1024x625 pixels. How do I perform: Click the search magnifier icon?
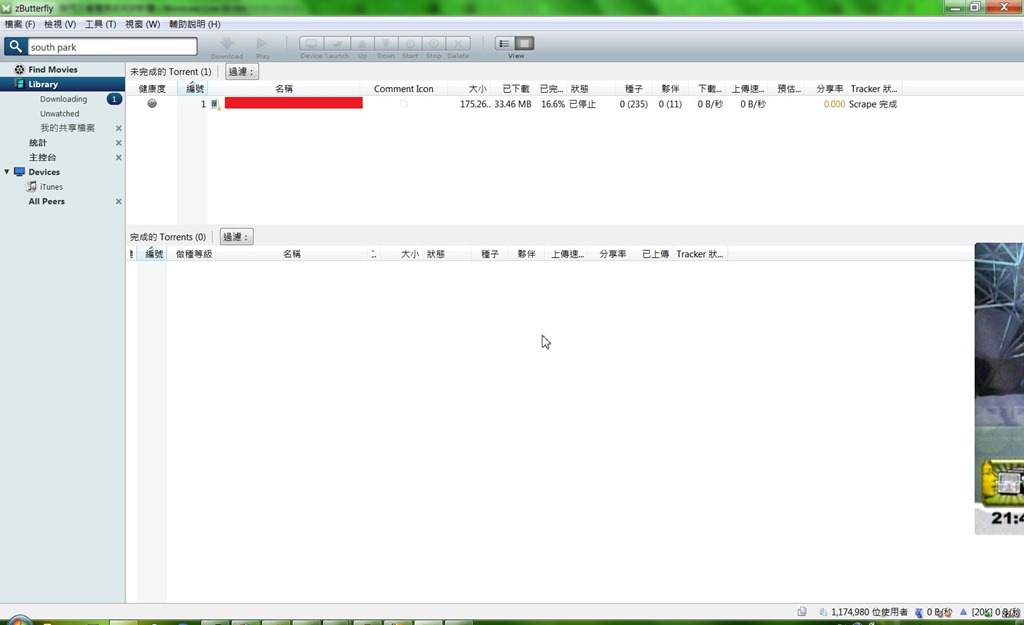click(x=16, y=46)
